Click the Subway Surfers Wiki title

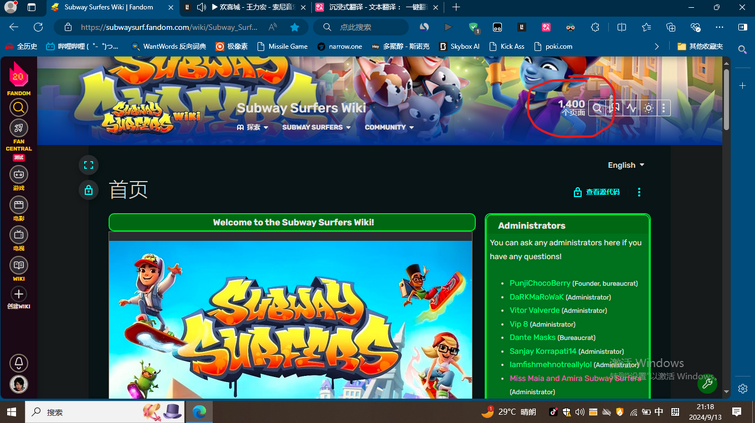point(301,108)
